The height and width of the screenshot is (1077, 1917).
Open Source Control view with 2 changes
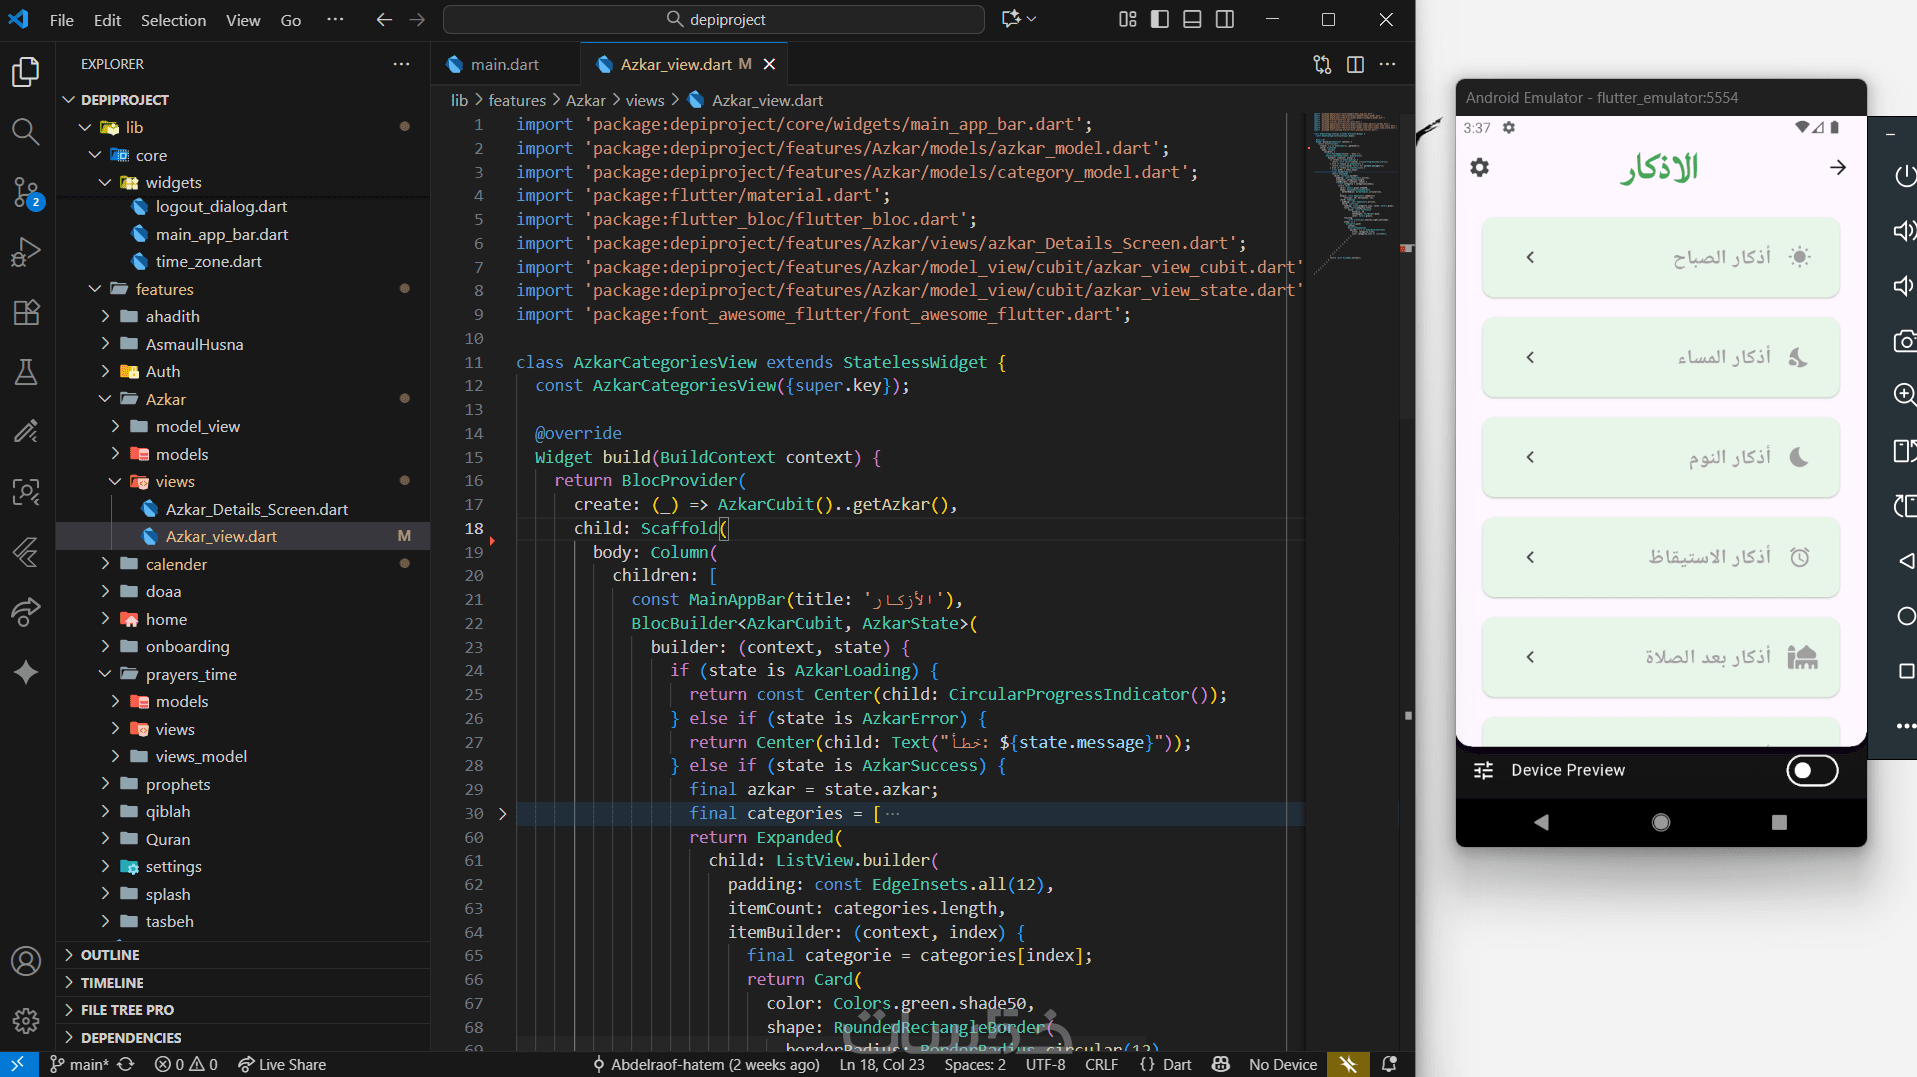(26, 192)
